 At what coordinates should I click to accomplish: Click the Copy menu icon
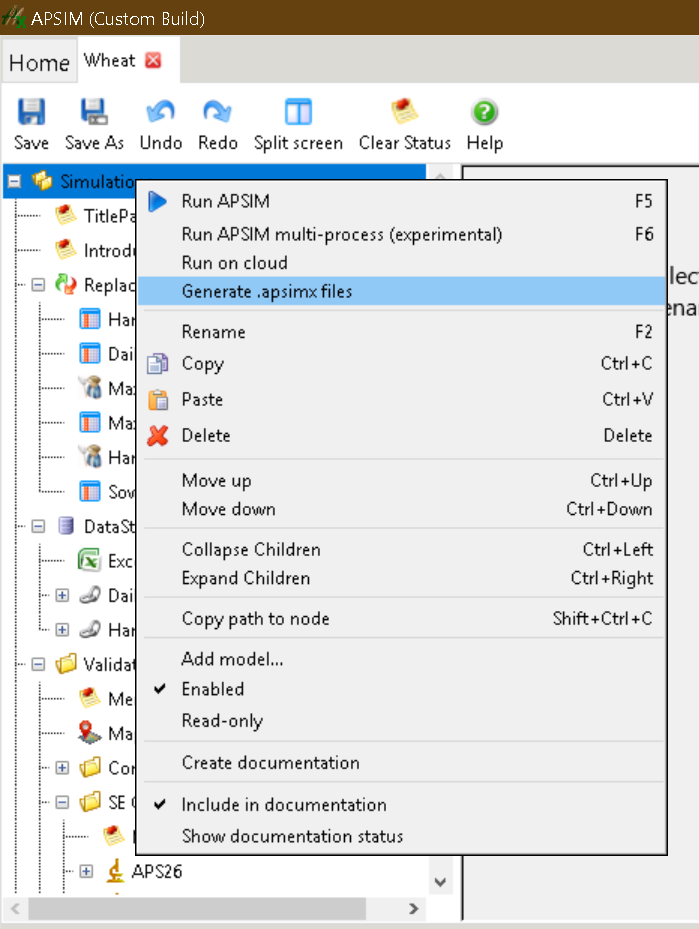(158, 363)
